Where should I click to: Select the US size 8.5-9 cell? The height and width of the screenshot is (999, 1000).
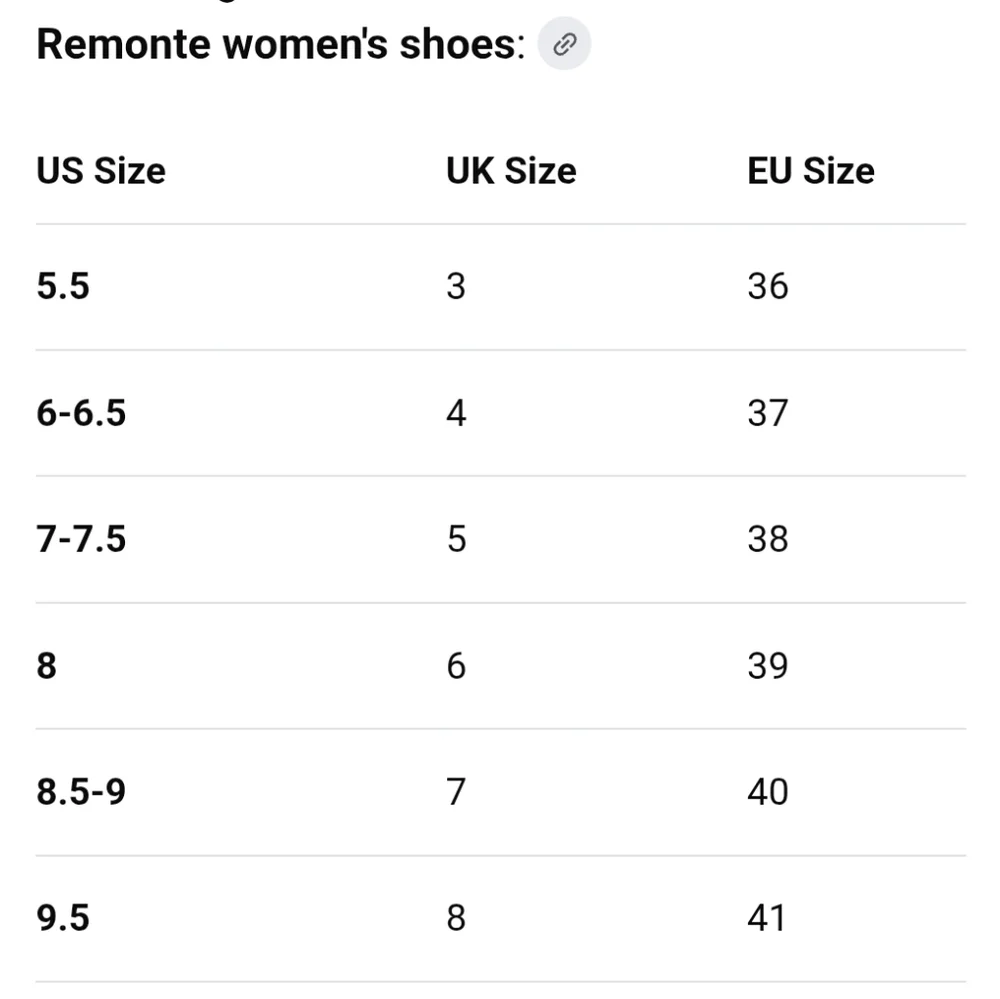pyautogui.click(x=81, y=792)
